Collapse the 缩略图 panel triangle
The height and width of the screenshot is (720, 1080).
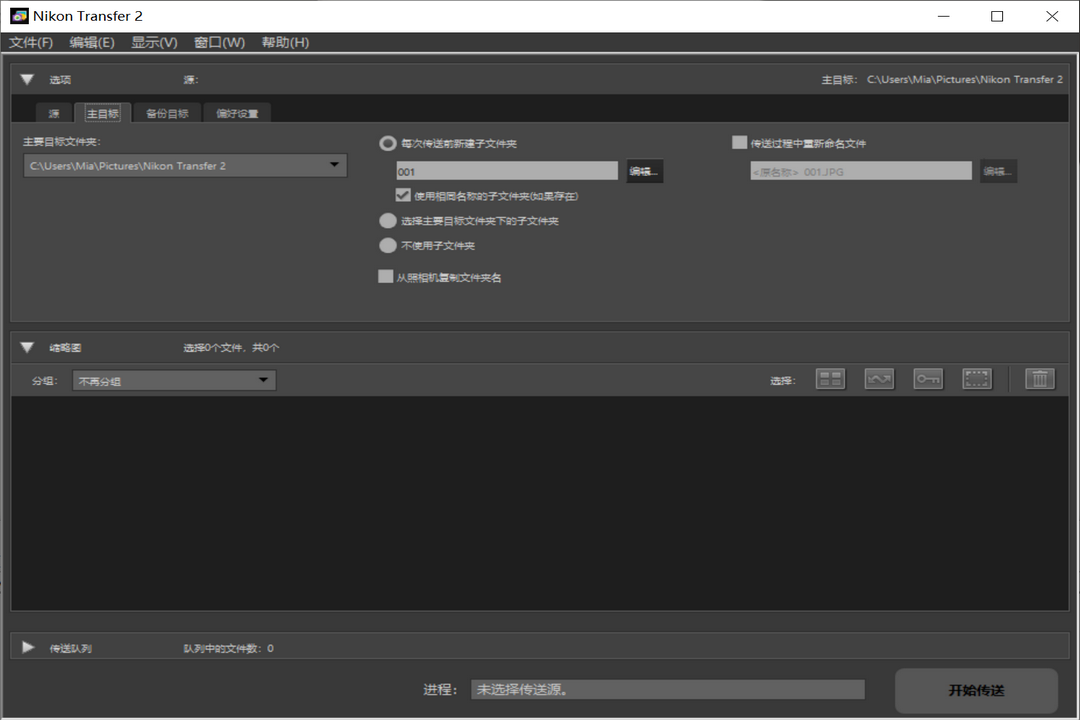click(x=28, y=348)
